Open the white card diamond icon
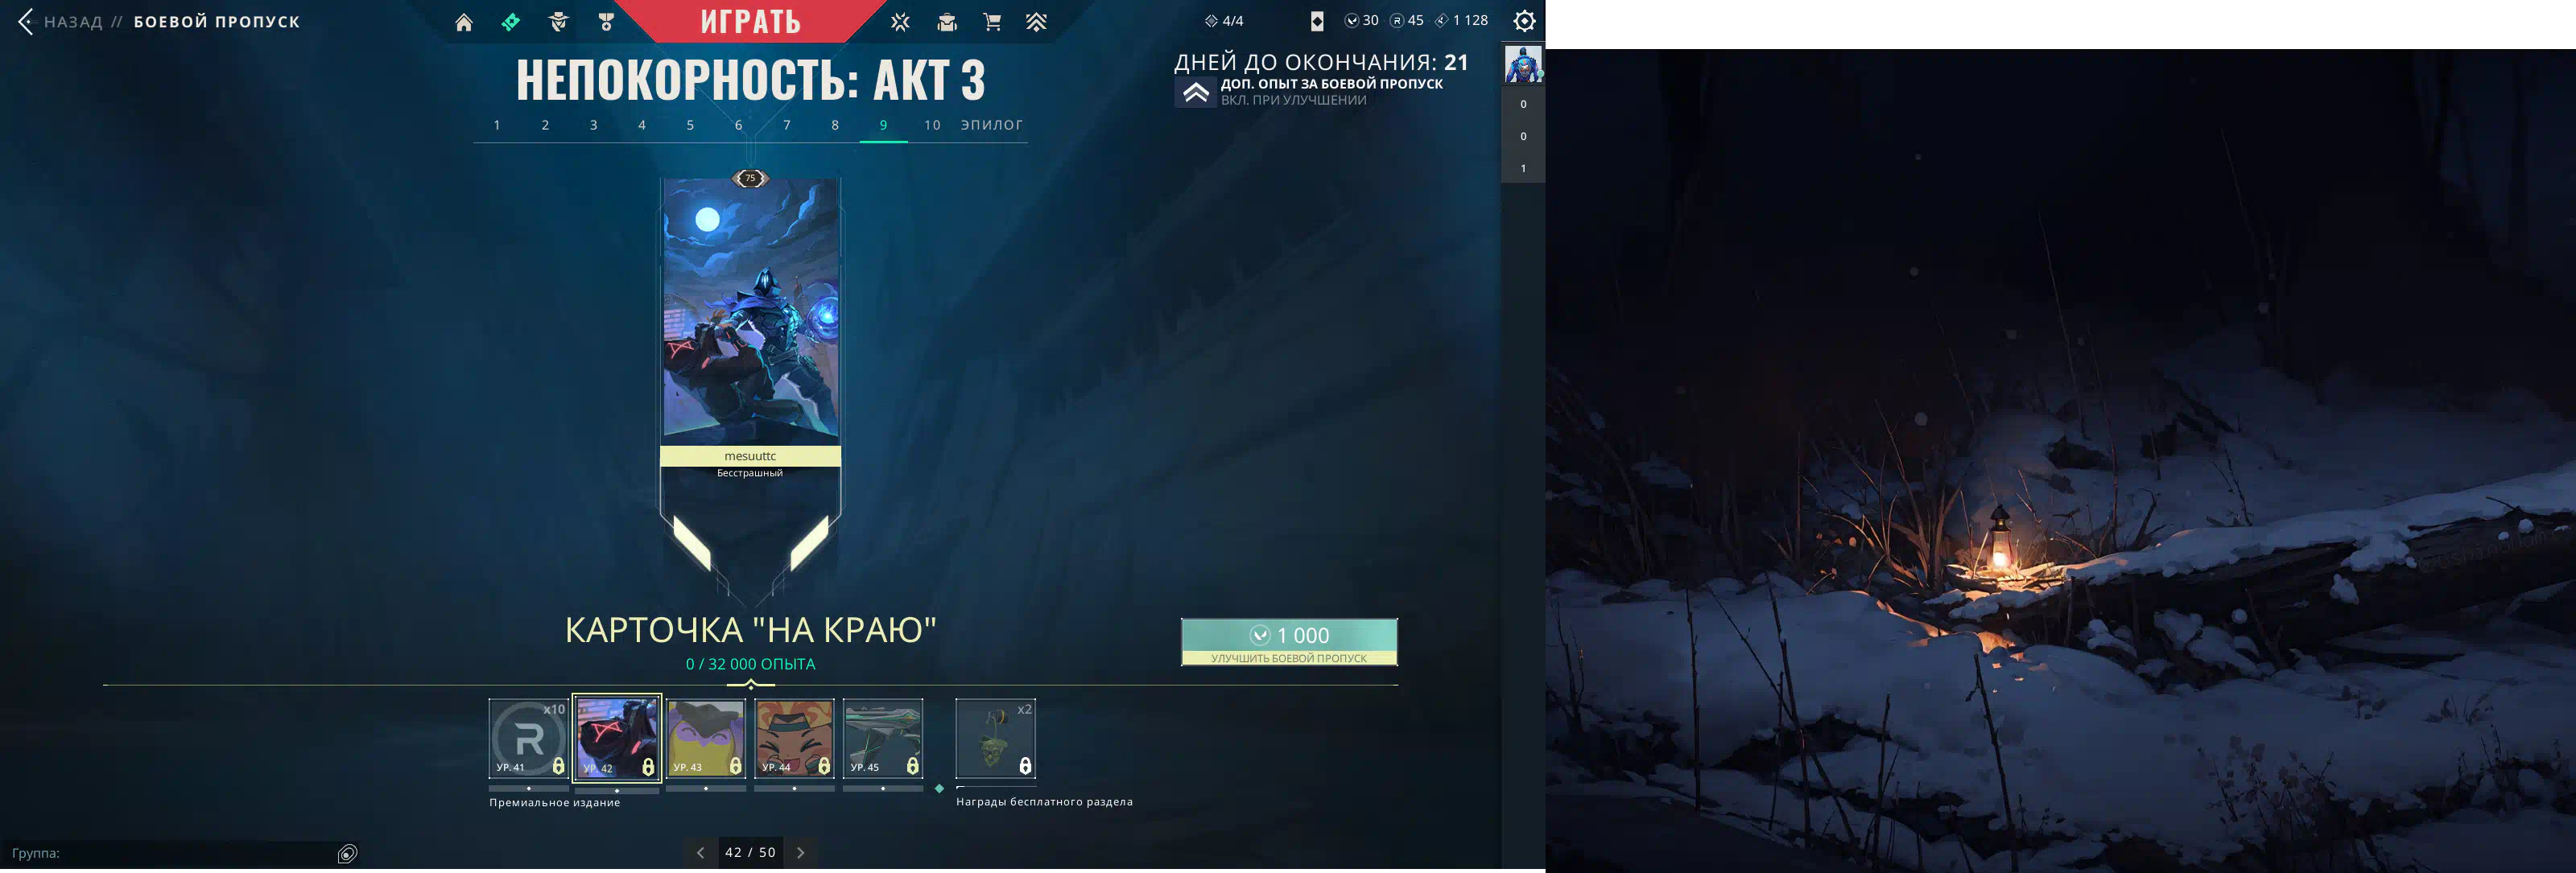Screen dimensions: 2576x873 click(1317, 21)
